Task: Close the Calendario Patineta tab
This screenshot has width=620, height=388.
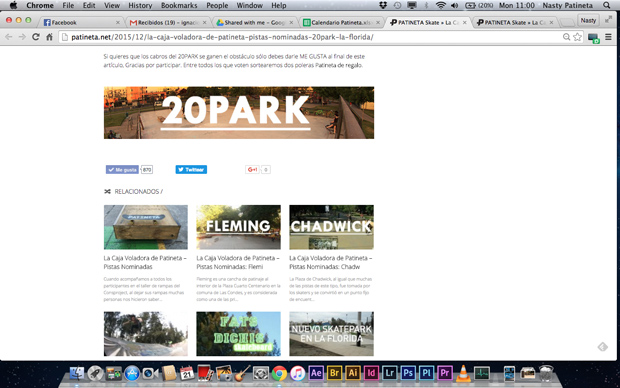Action: coord(378,23)
